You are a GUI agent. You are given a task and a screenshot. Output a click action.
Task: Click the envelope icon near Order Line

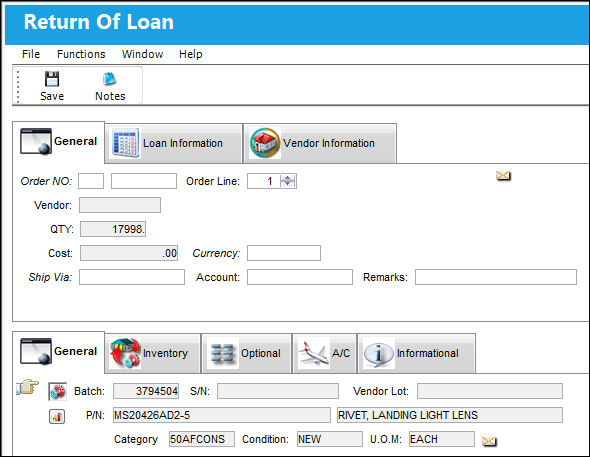point(503,175)
